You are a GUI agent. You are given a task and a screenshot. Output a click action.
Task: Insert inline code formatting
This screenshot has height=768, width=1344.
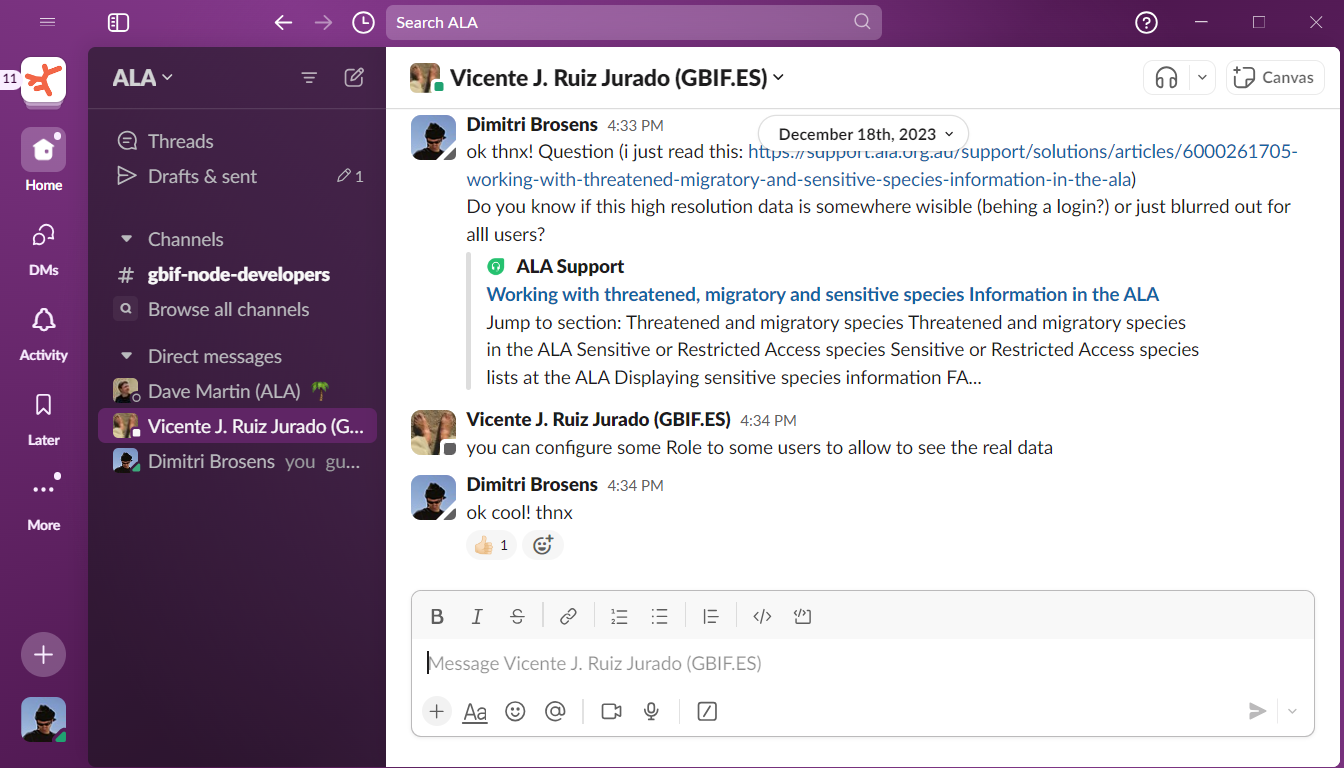pyautogui.click(x=762, y=617)
